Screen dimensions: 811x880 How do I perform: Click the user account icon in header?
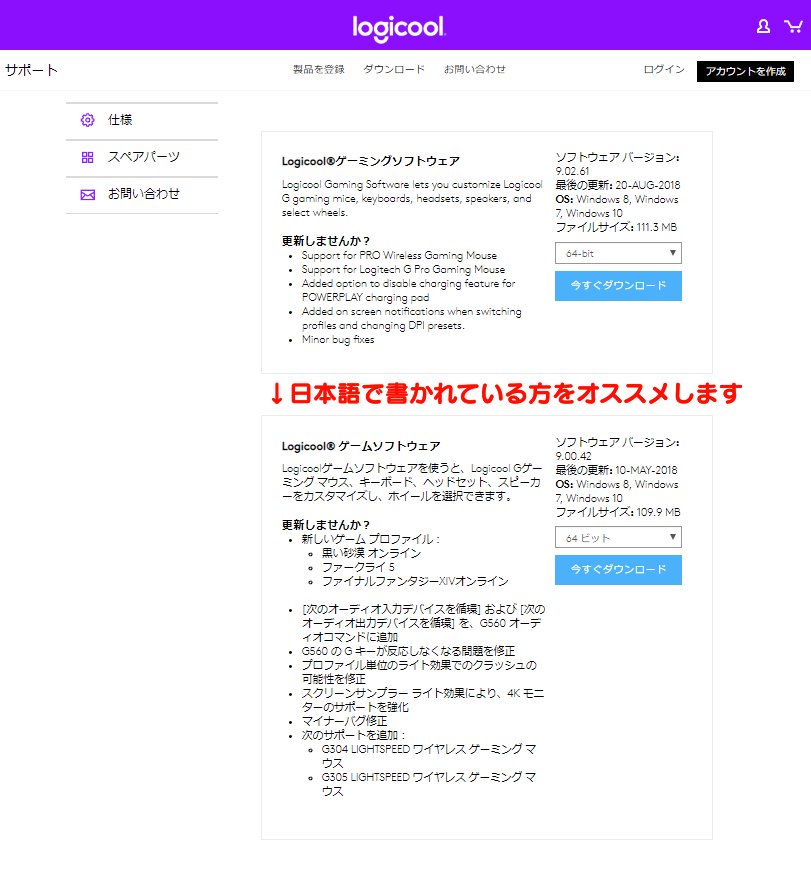[763, 26]
